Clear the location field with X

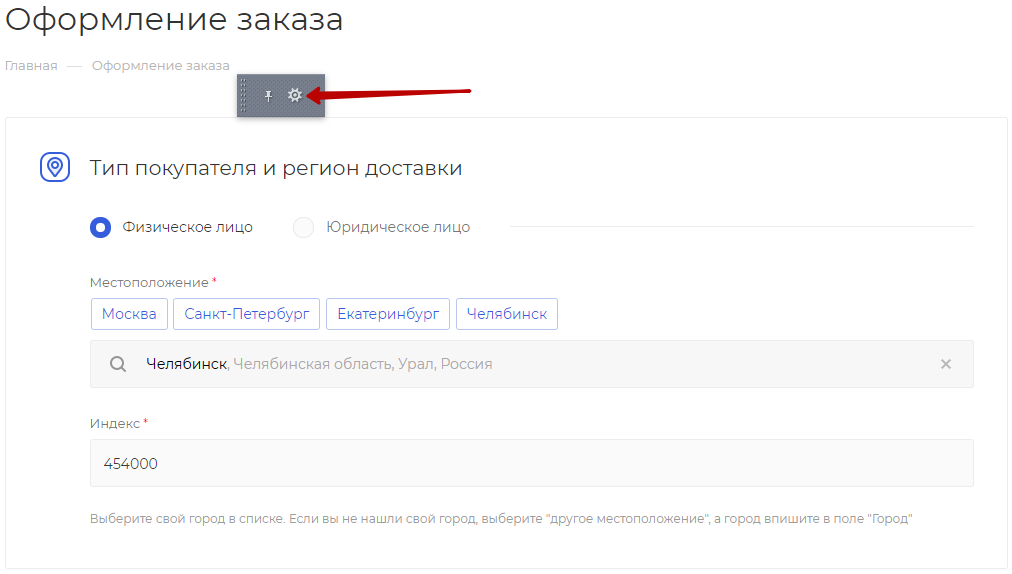click(x=946, y=364)
